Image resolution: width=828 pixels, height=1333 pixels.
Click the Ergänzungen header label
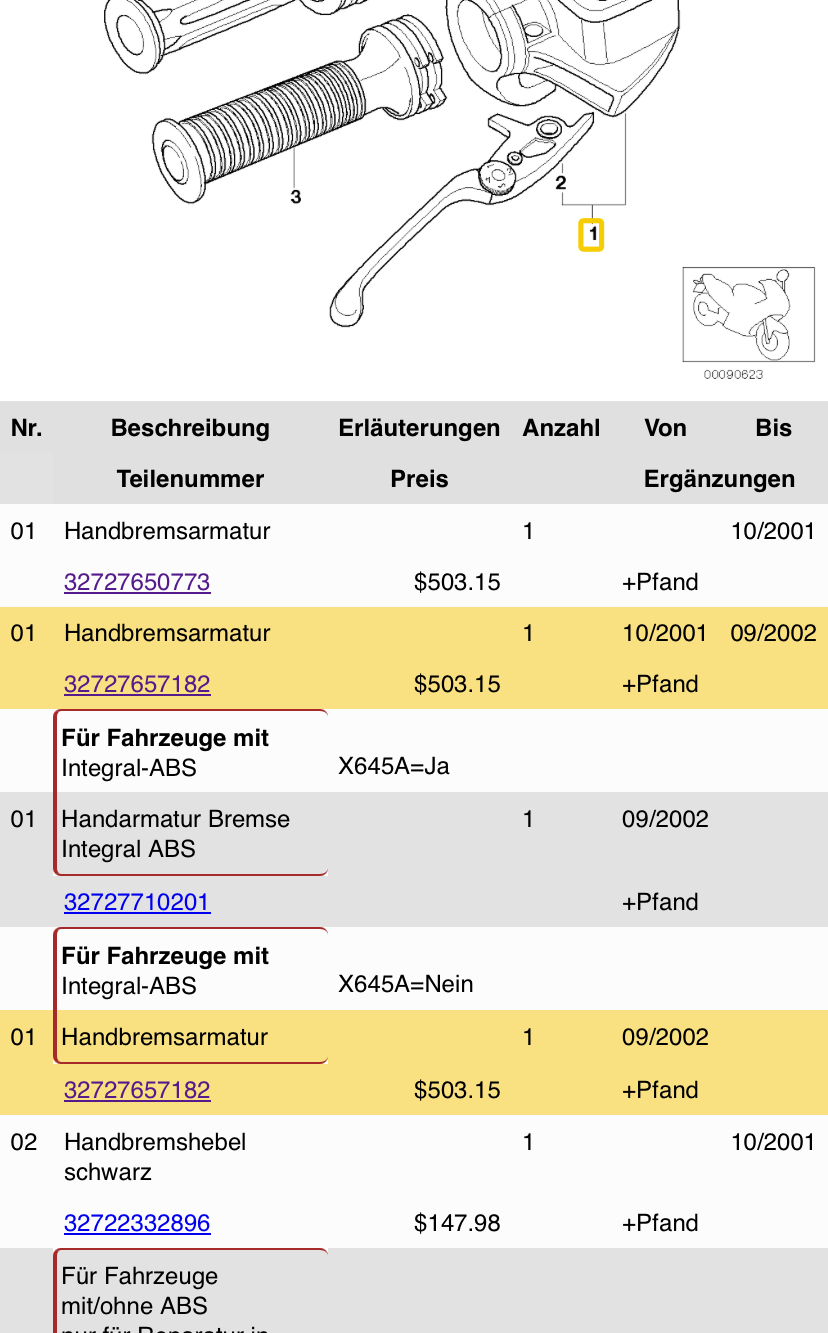(719, 479)
